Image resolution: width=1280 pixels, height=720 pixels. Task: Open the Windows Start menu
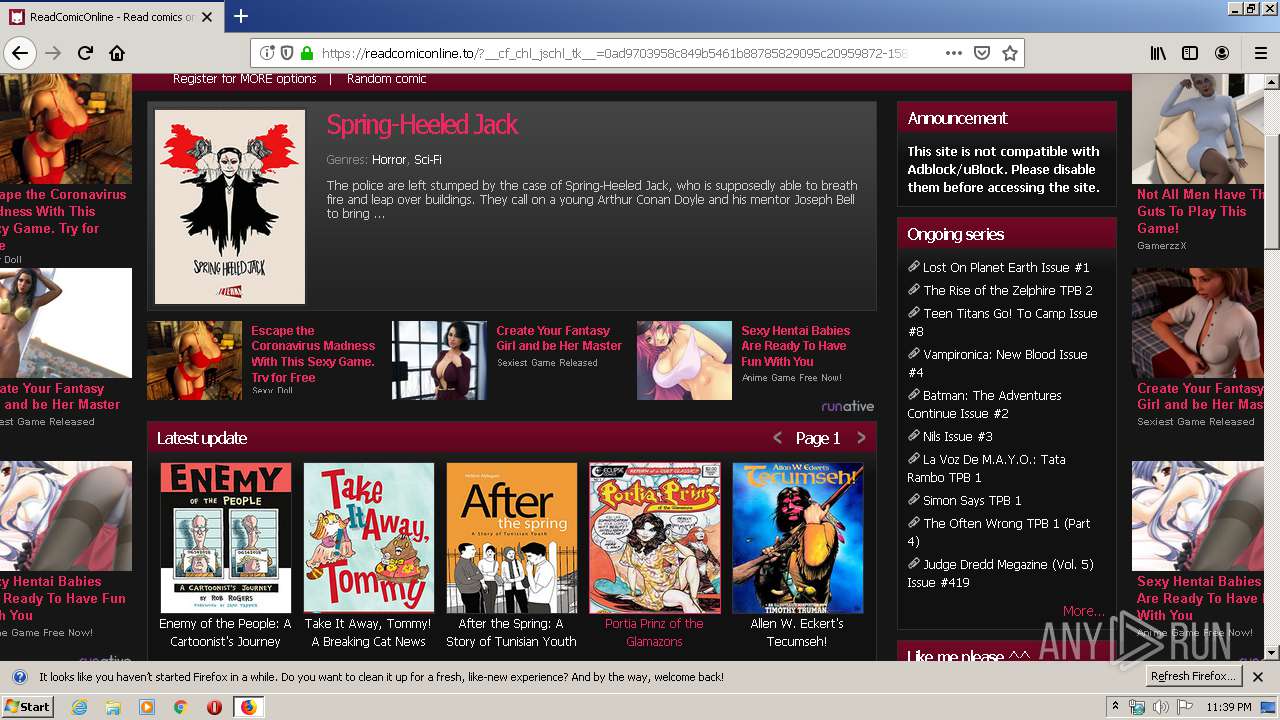click(x=28, y=707)
